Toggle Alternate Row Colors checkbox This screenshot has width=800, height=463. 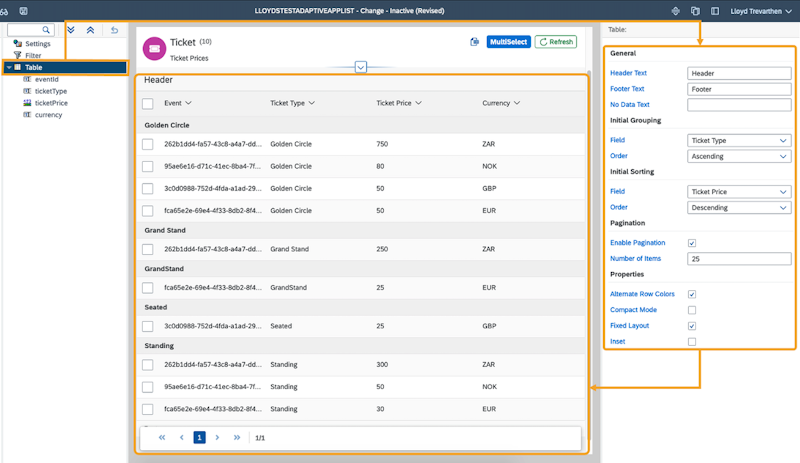click(692, 294)
